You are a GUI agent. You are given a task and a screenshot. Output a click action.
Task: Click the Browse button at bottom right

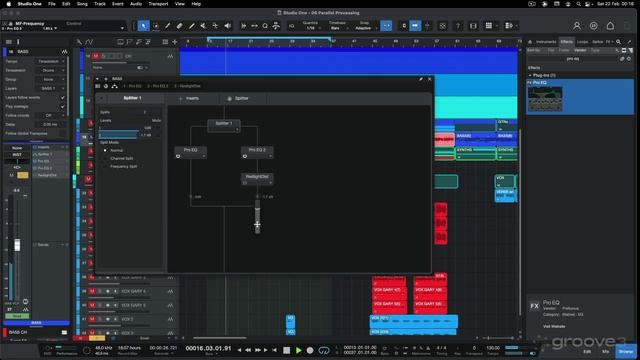click(626, 351)
